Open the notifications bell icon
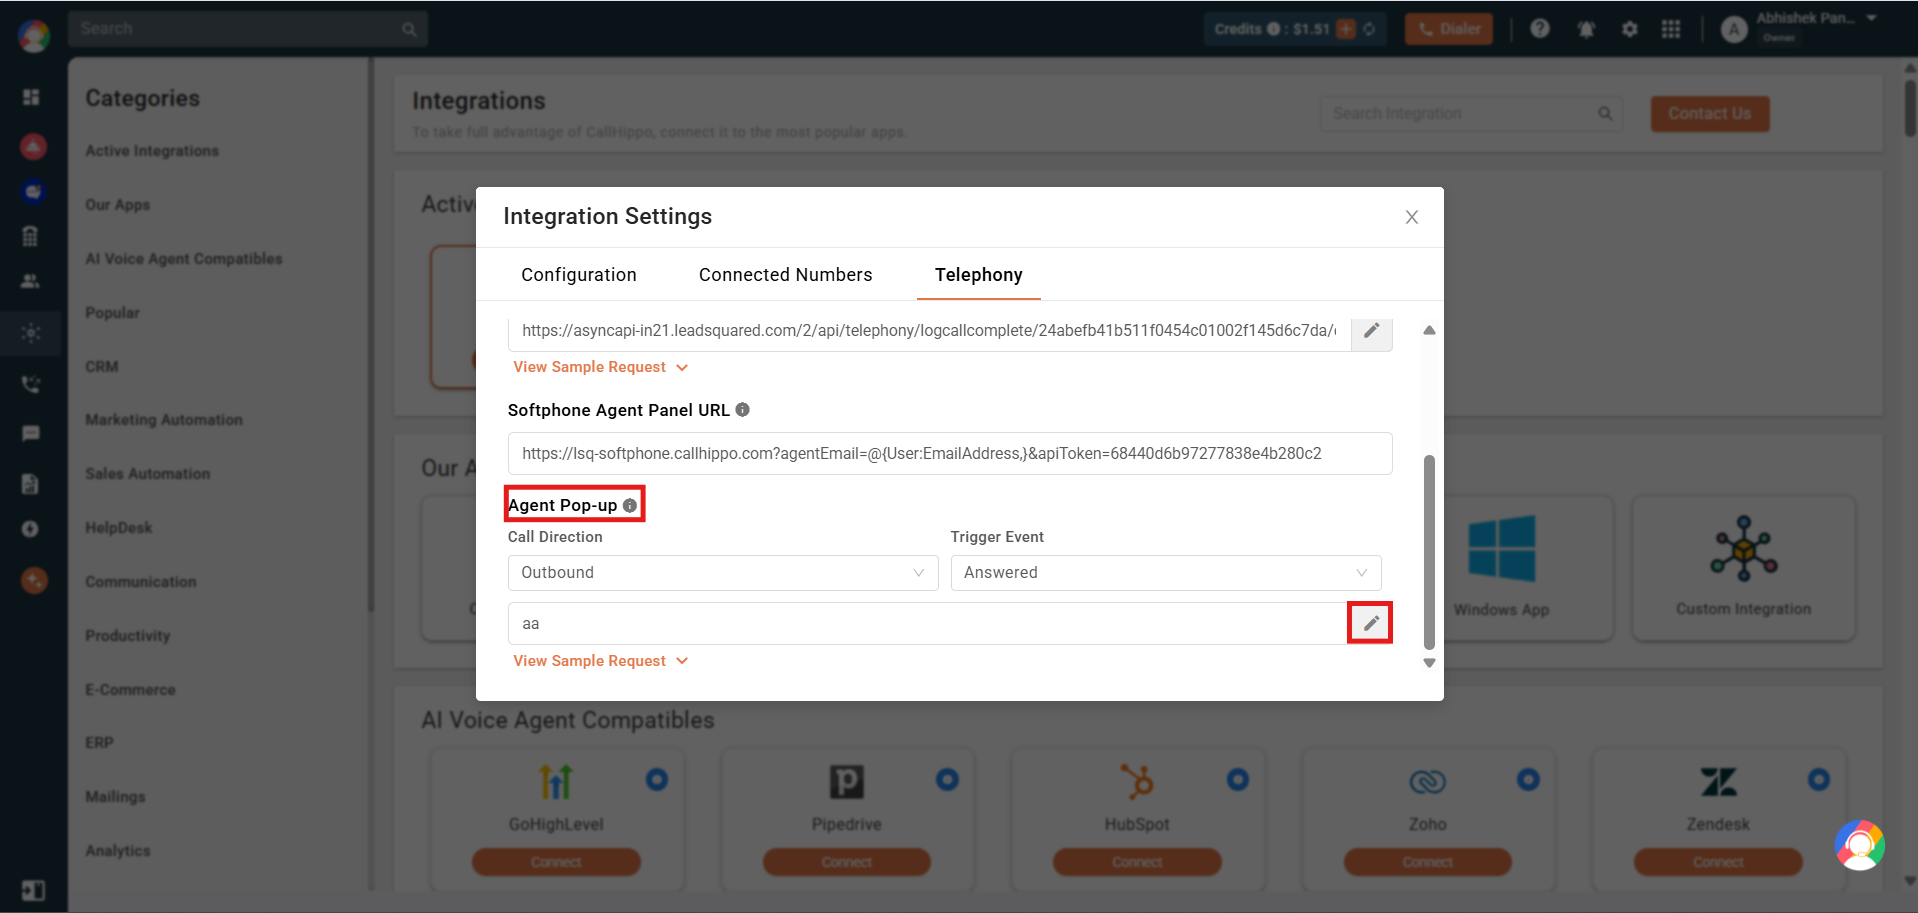 pyautogui.click(x=1586, y=29)
